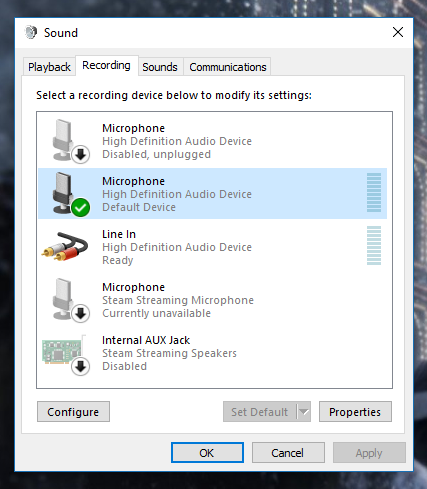Select the disabled unplugged Microphone device icon

71,141
